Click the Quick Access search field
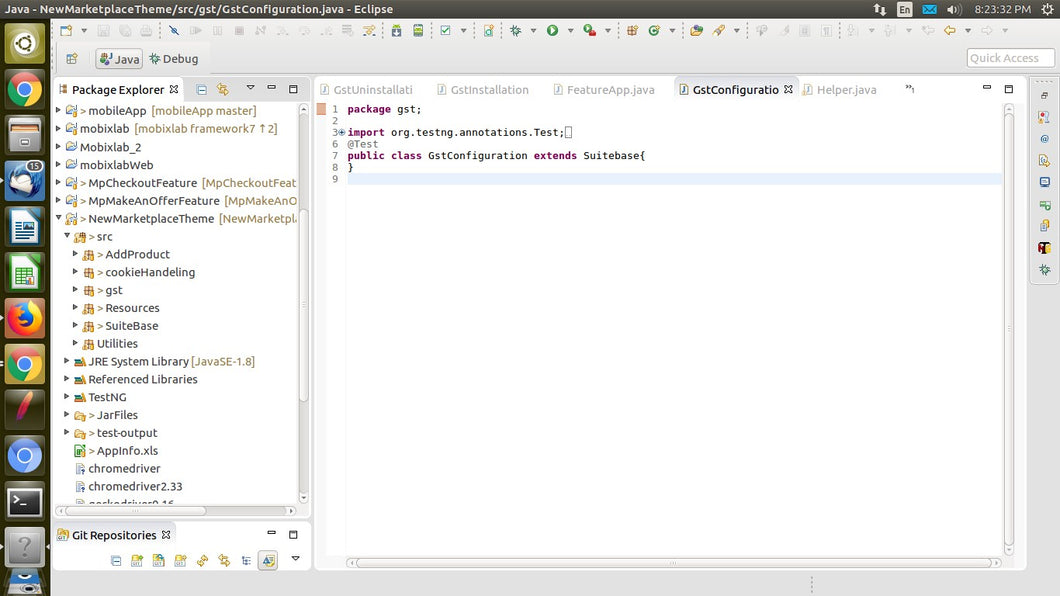Image resolution: width=1060 pixels, height=596 pixels. [1010, 58]
